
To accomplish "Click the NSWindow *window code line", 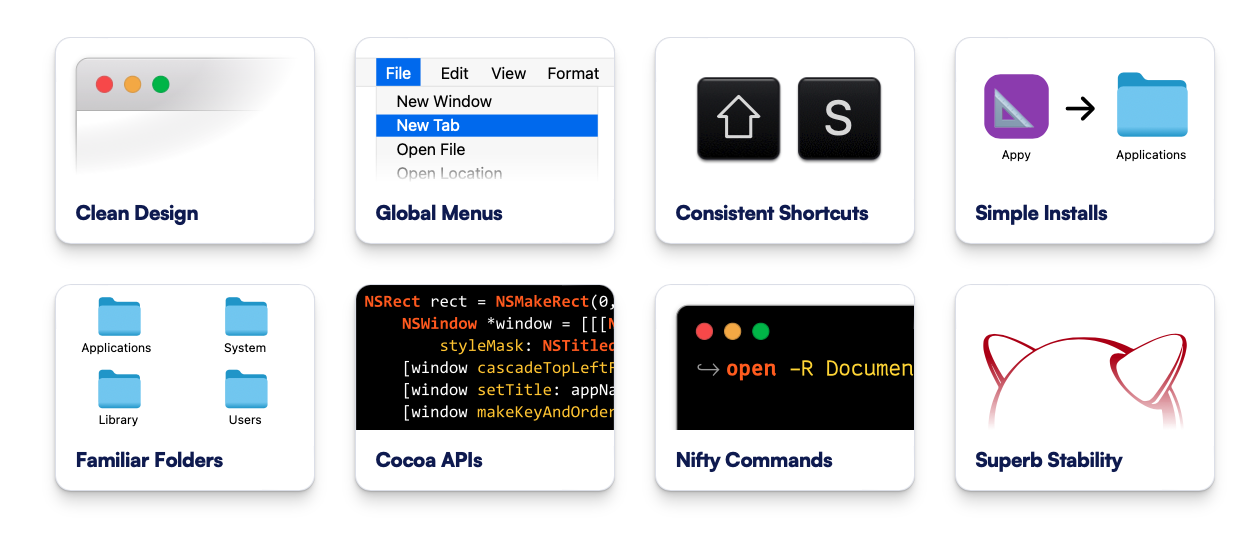I will 508,323.
